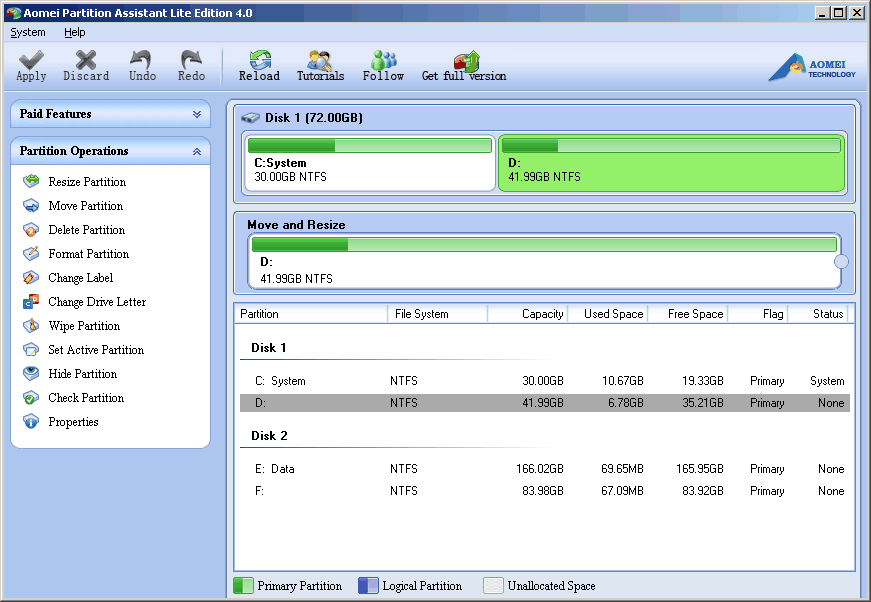Click the Disk 1 drive icon

pos(251,118)
